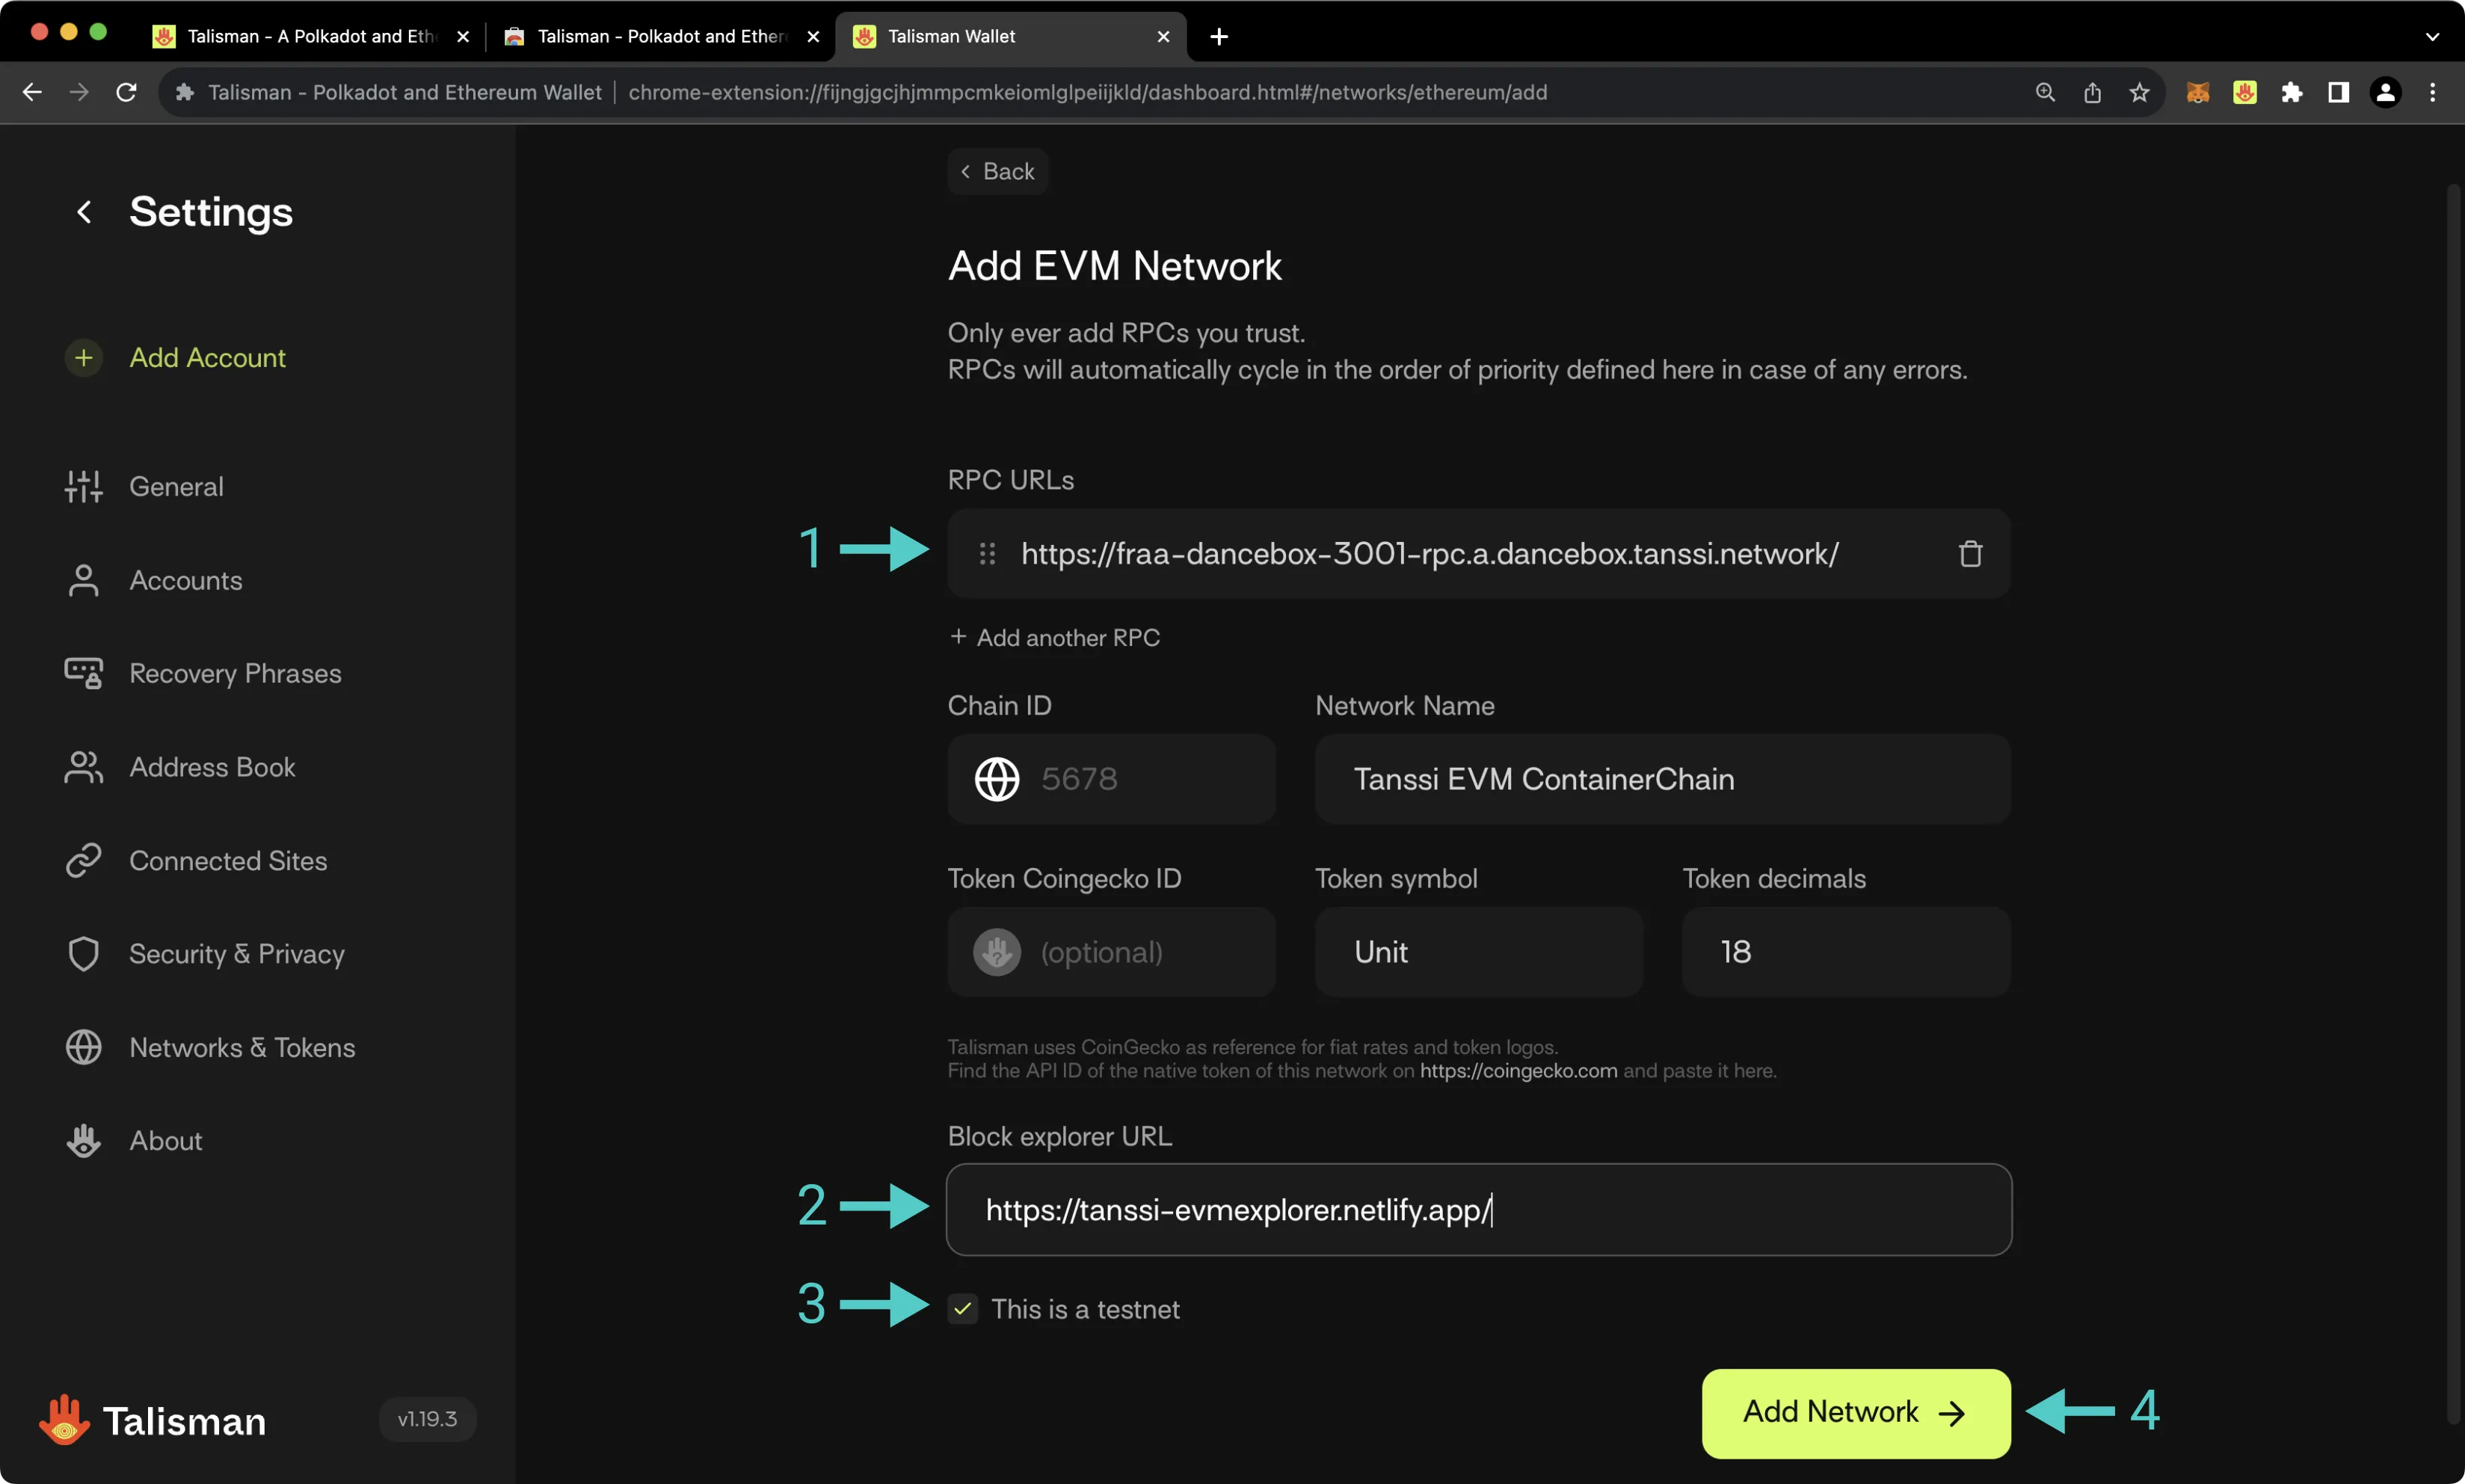This screenshot has height=1484, width=2465.
Task: Open Address Book settings
Action: pyautogui.click(x=212, y=767)
